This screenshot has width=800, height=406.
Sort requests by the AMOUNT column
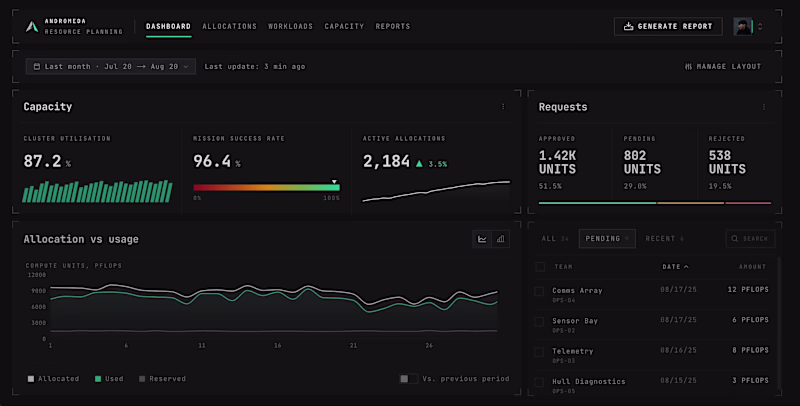tap(753, 267)
